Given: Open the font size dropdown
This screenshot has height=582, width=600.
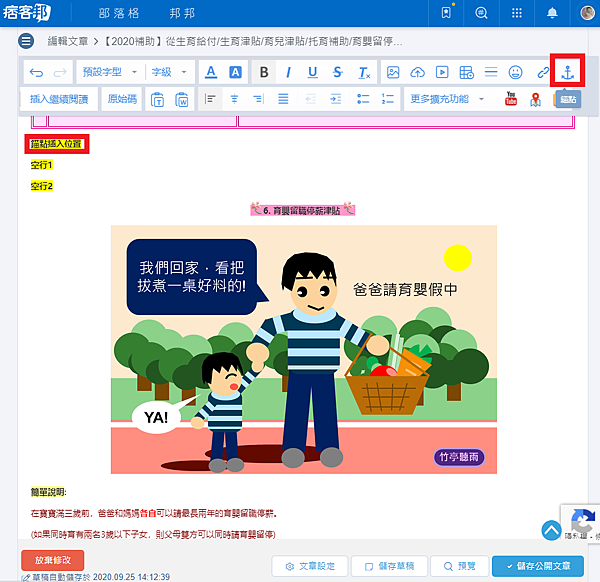Looking at the screenshot, I should tap(169, 72).
